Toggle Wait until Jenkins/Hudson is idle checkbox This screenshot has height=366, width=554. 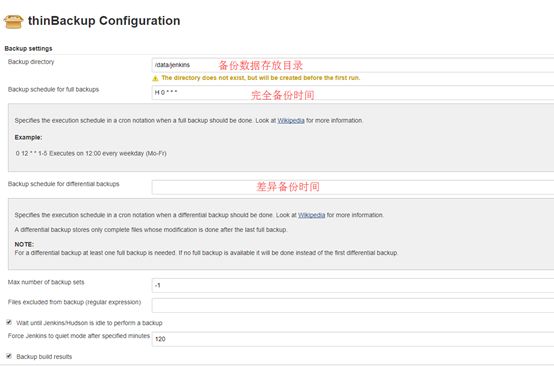click(9, 322)
